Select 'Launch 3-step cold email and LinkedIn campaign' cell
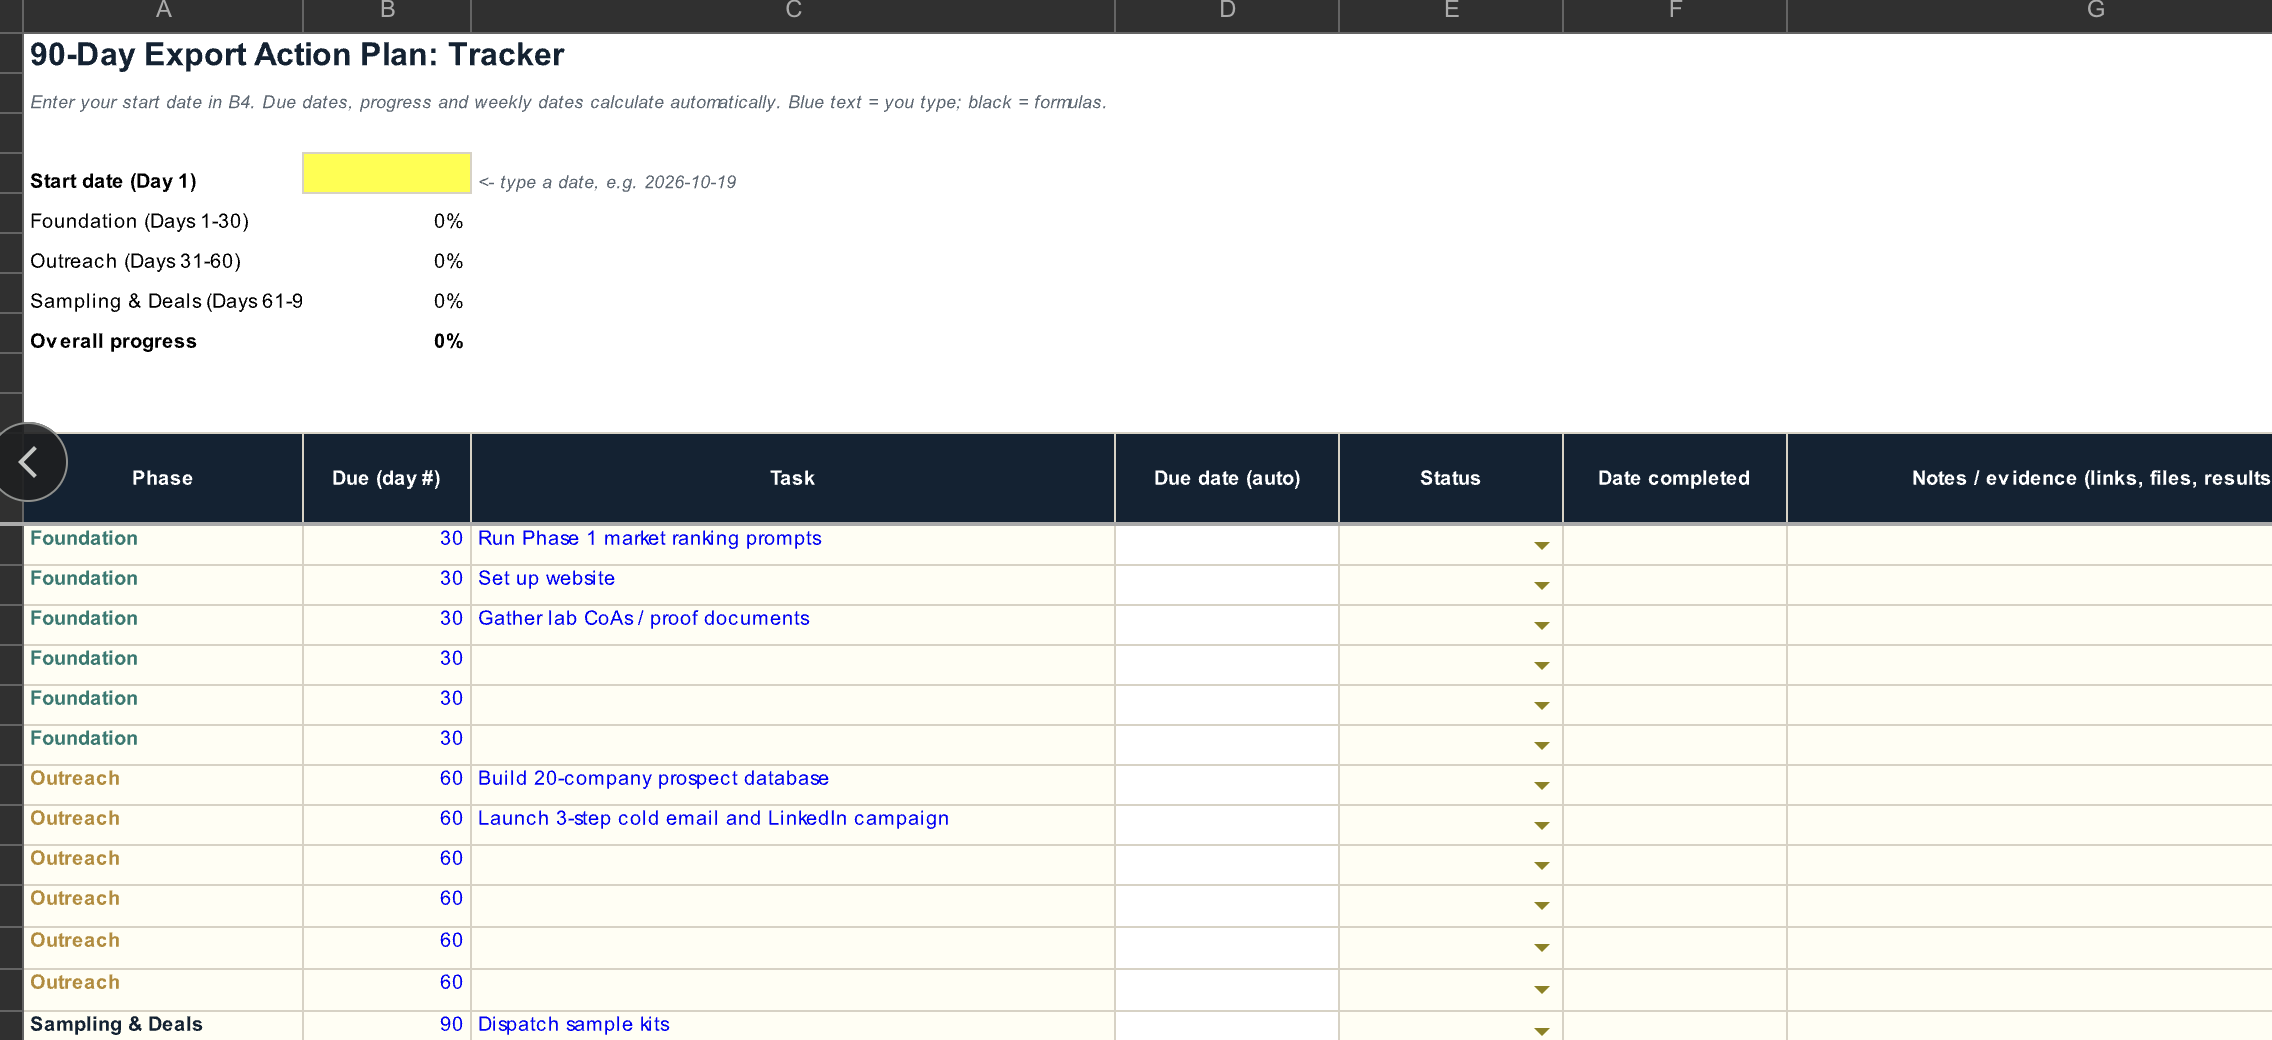The width and height of the screenshot is (2272, 1040). [793, 825]
